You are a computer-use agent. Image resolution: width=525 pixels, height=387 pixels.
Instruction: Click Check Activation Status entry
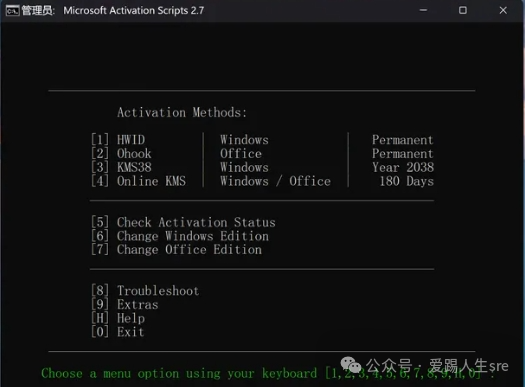pyautogui.click(x=183, y=222)
